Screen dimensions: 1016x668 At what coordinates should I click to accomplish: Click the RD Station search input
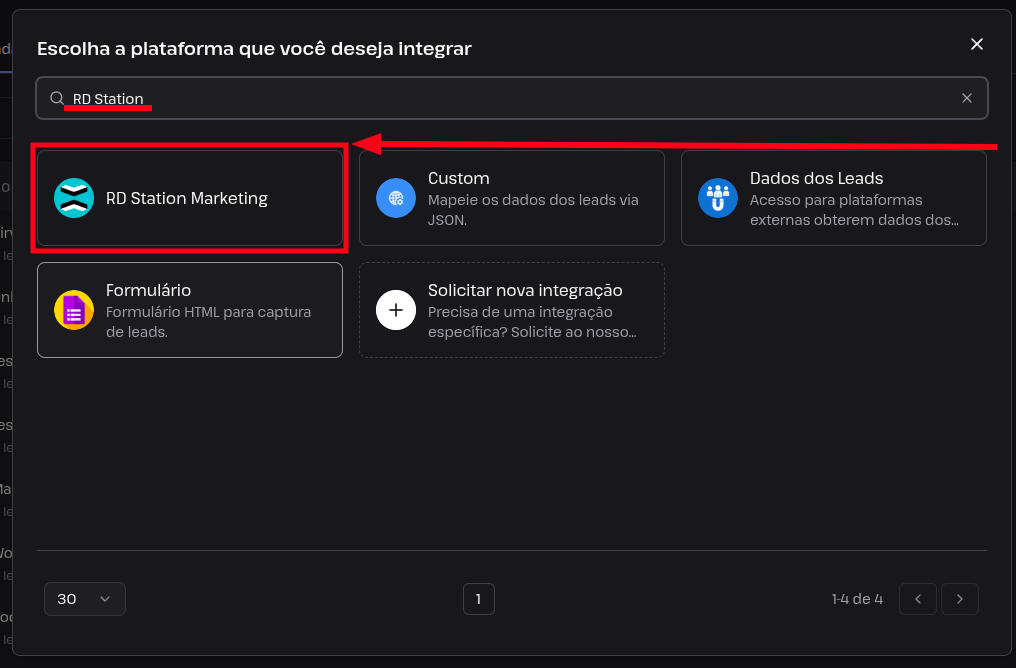point(512,98)
